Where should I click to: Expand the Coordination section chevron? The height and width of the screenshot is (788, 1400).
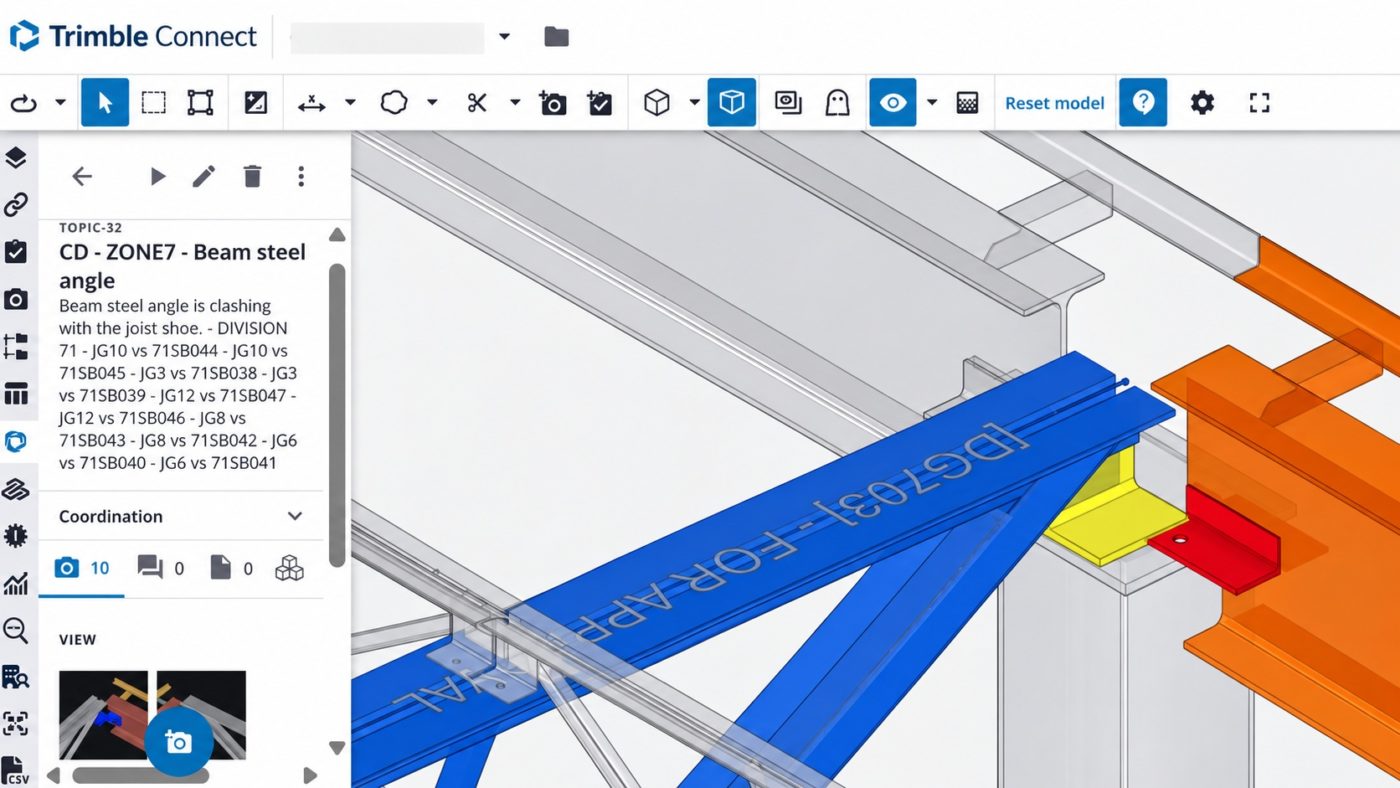295,516
